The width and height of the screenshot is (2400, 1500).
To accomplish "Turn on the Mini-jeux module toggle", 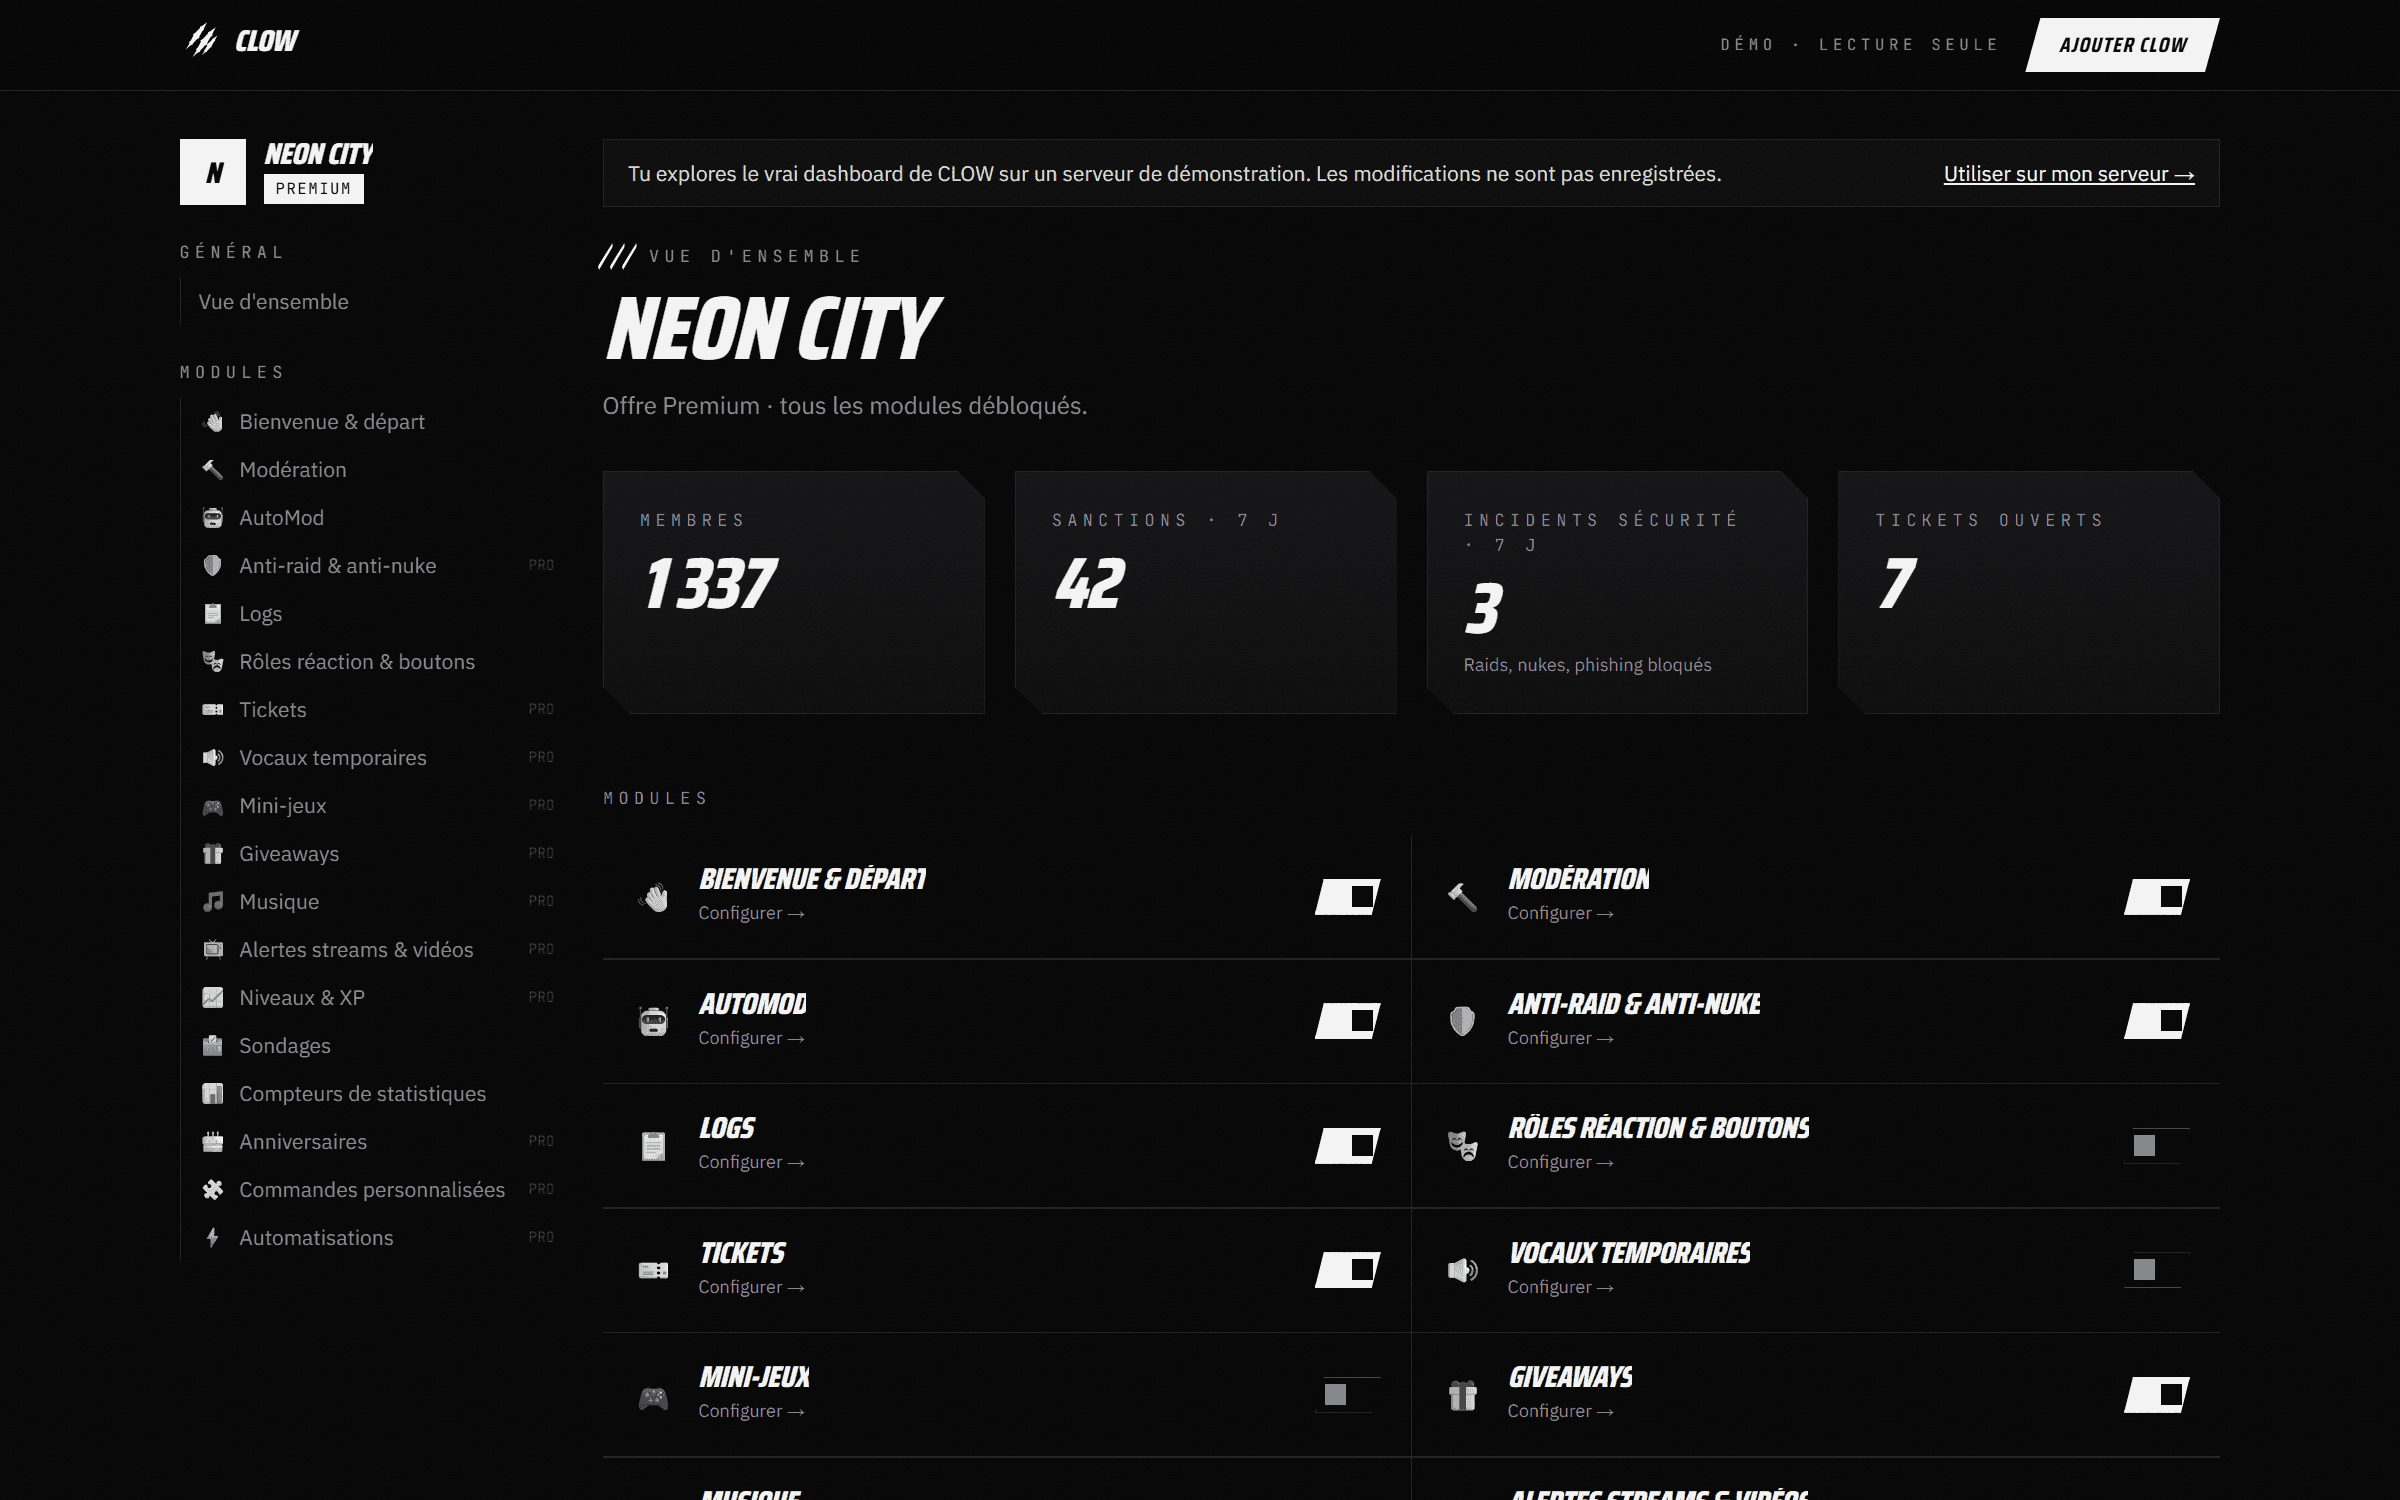I will point(1348,1394).
